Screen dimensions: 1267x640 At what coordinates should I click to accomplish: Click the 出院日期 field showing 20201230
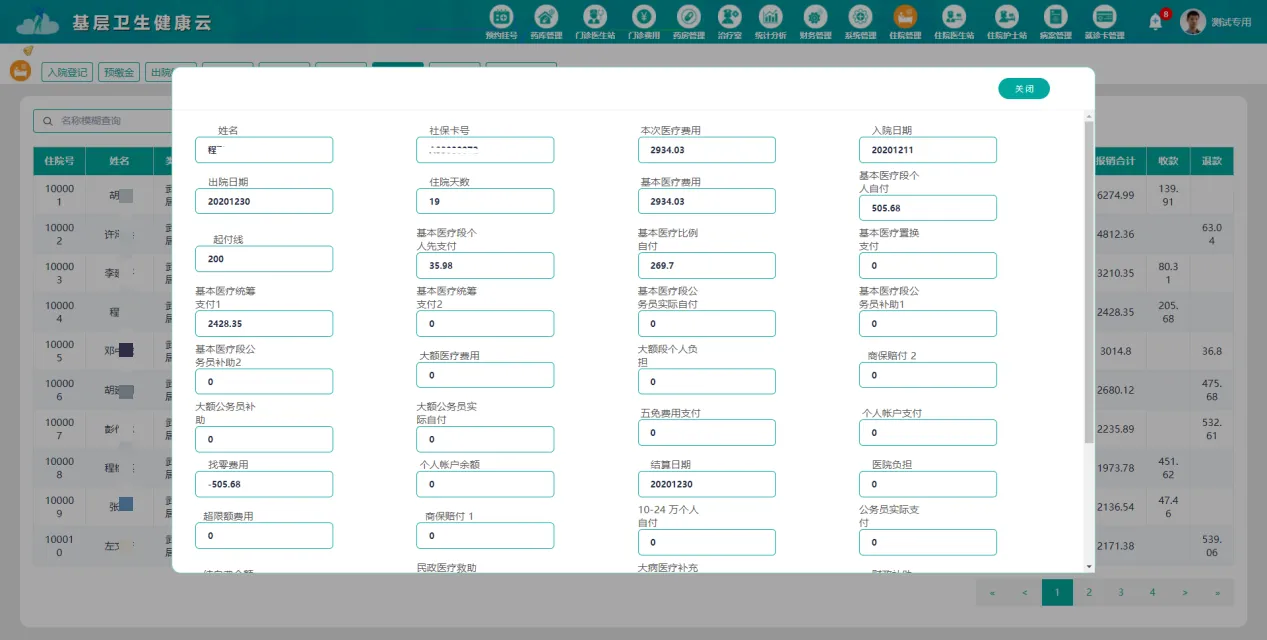pyautogui.click(x=264, y=201)
